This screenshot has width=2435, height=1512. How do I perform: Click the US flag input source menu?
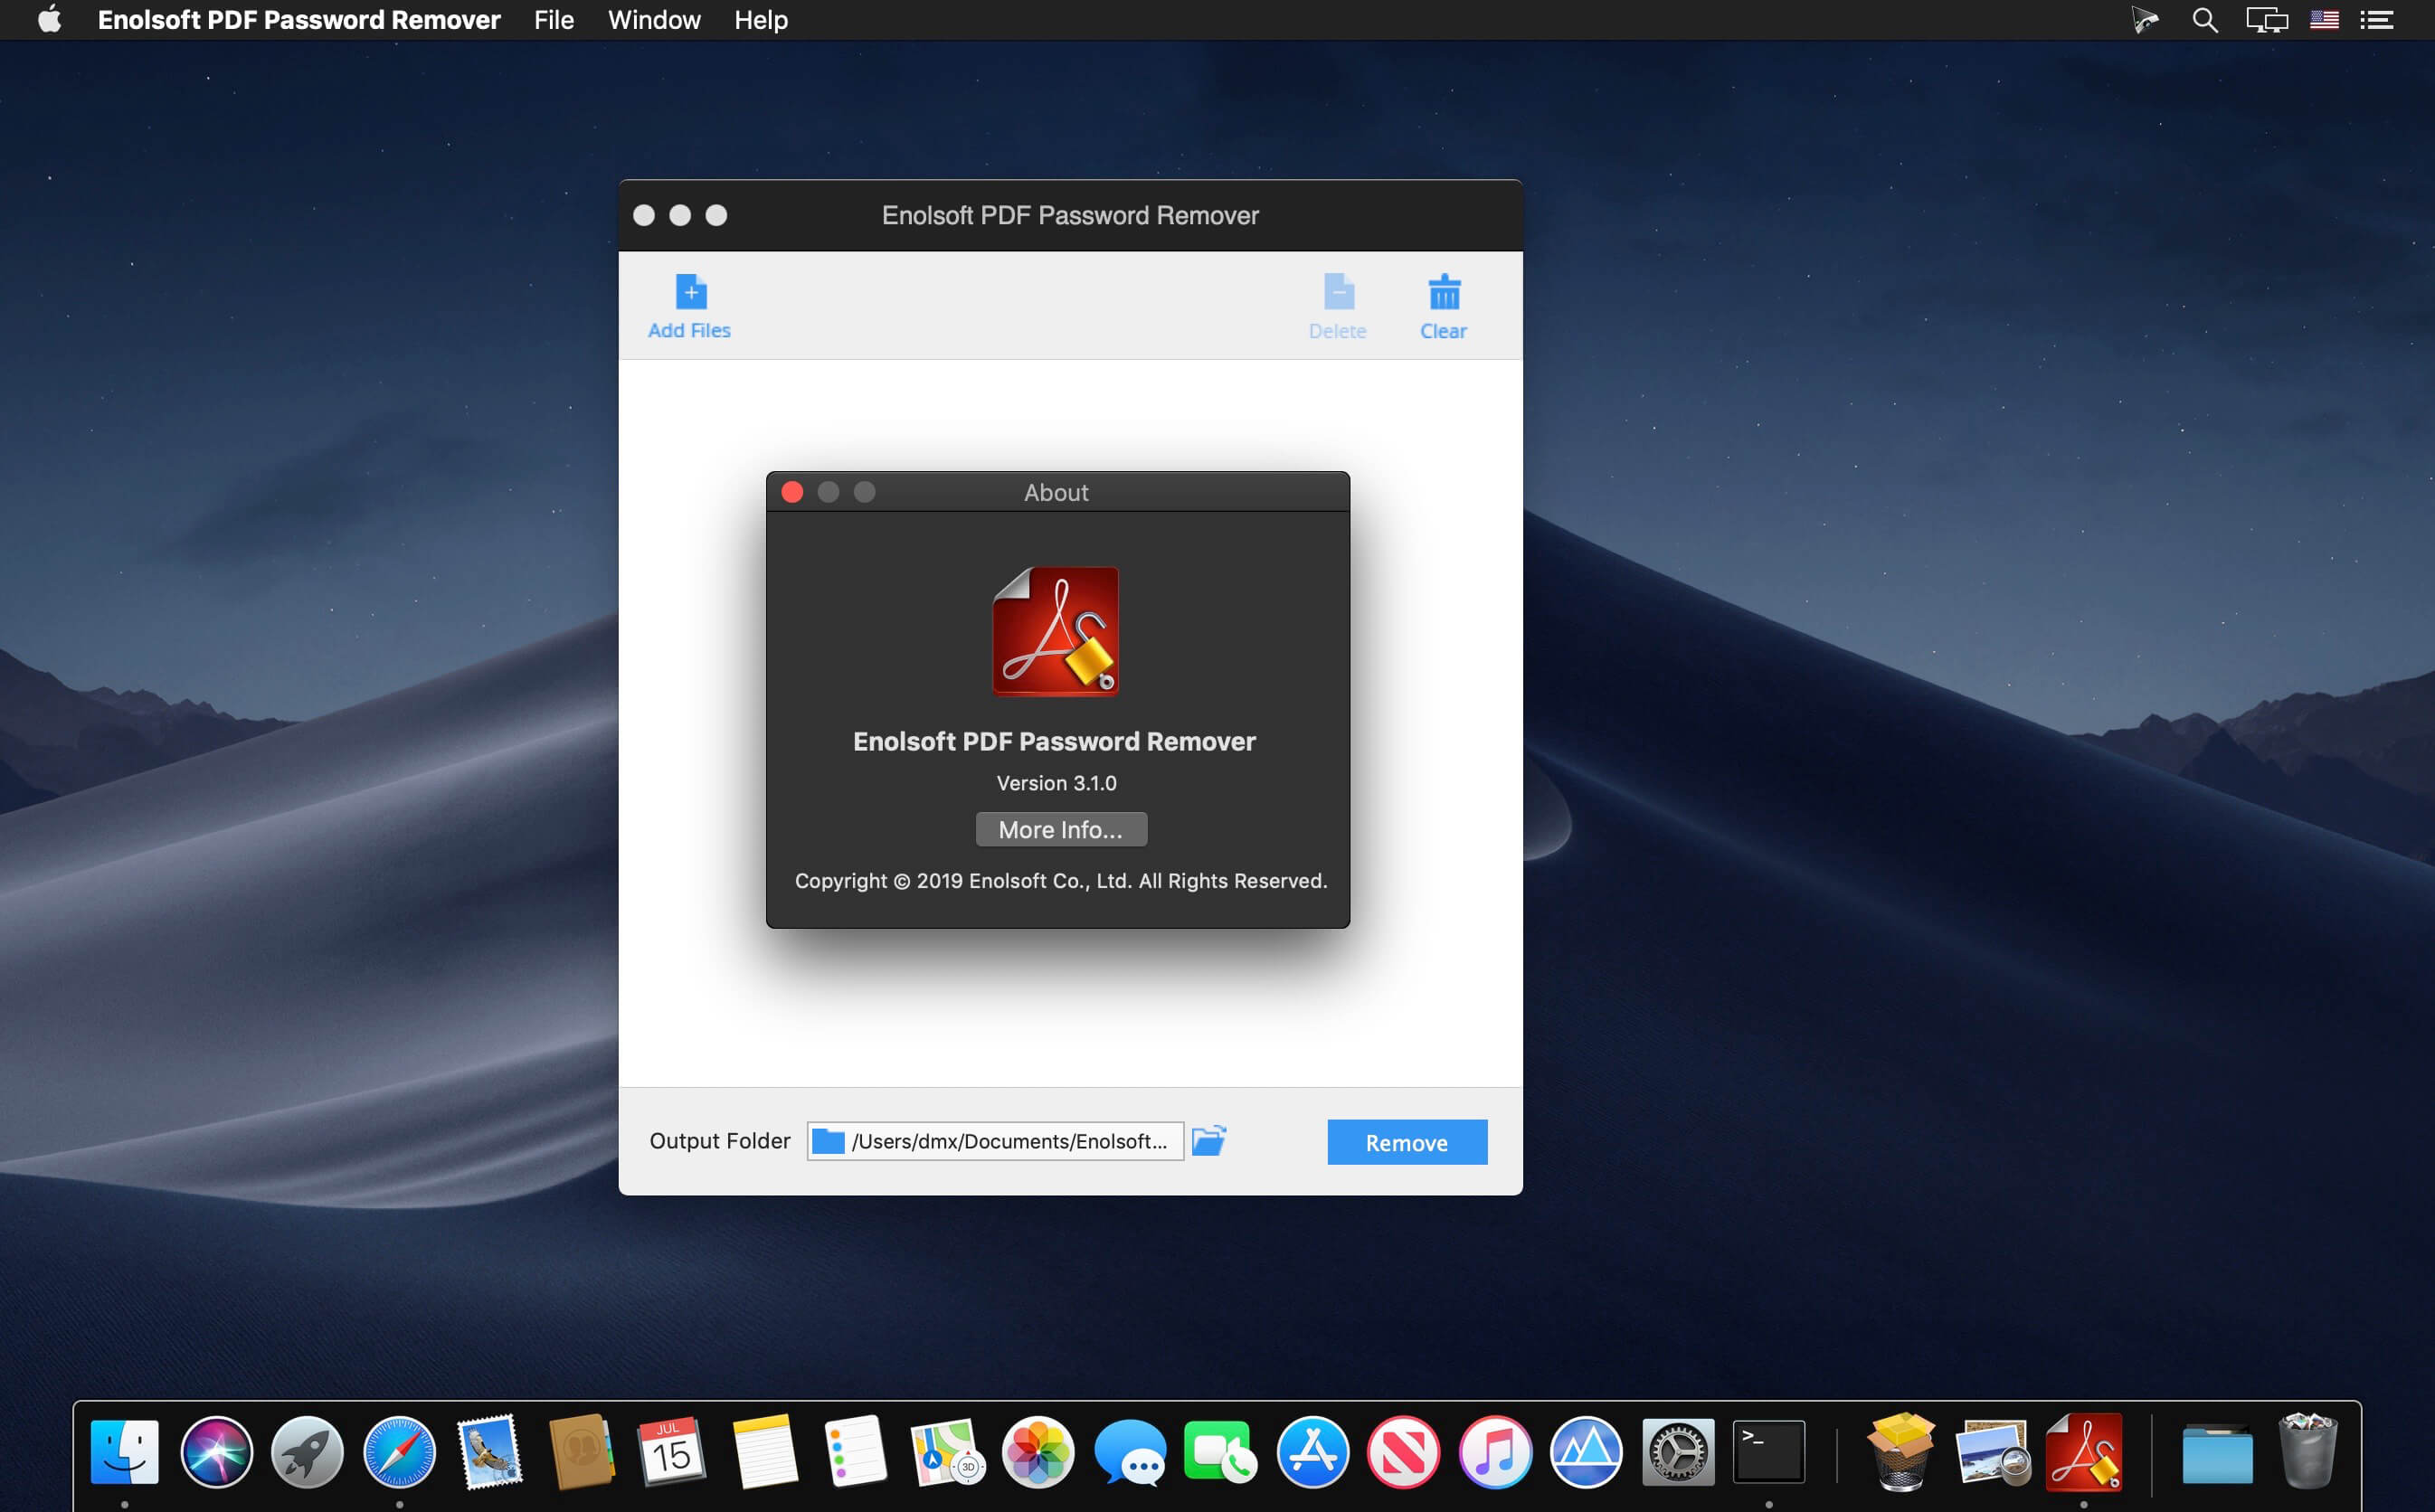tap(2323, 20)
